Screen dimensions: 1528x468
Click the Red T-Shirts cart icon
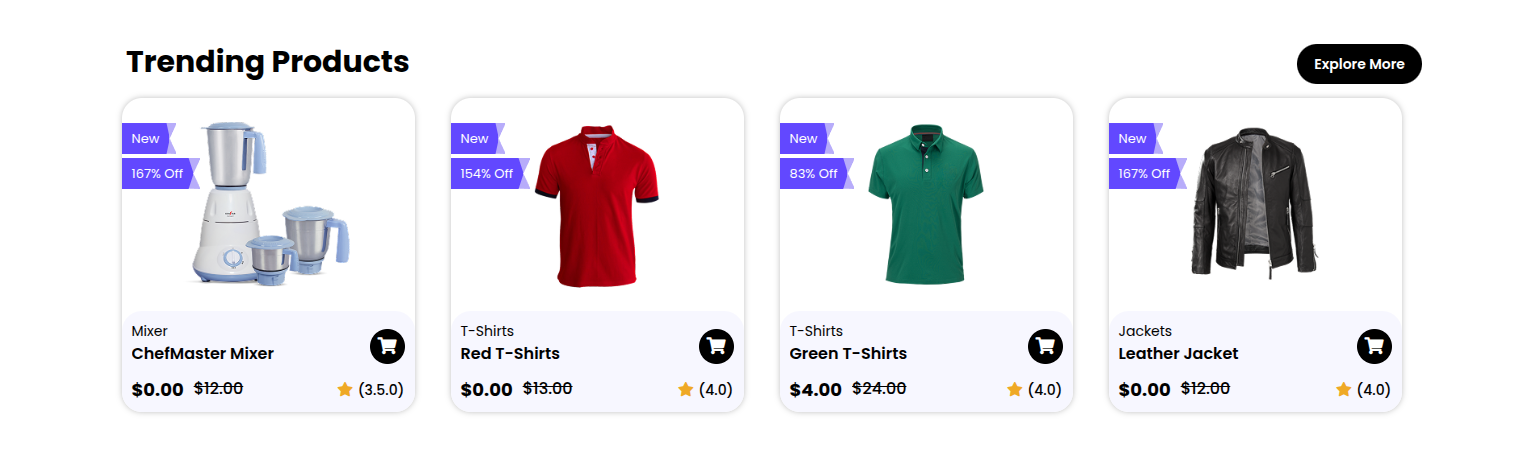716,346
